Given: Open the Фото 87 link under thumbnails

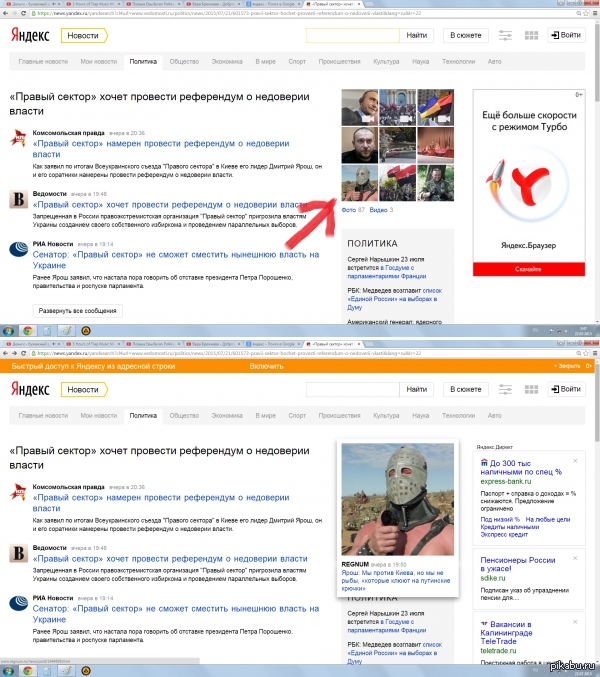Looking at the screenshot, I should [x=353, y=210].
